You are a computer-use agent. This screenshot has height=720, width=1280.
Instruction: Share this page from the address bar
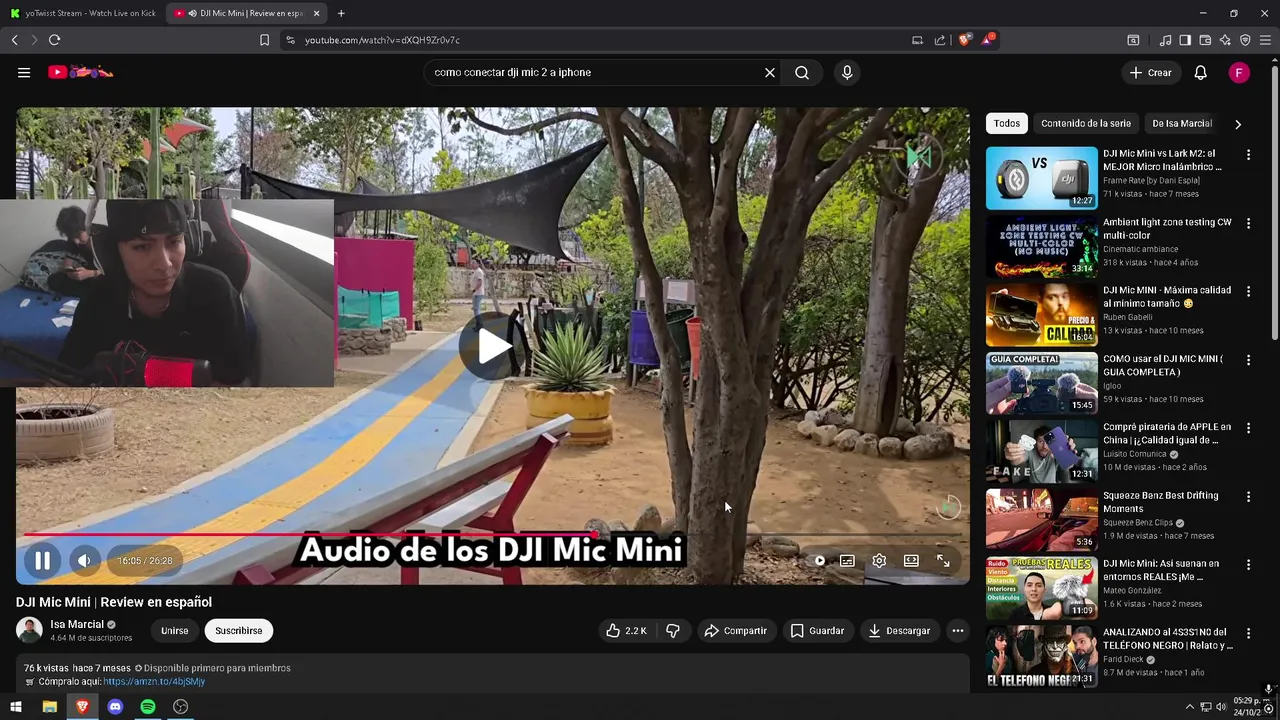[x=940, y=40]
